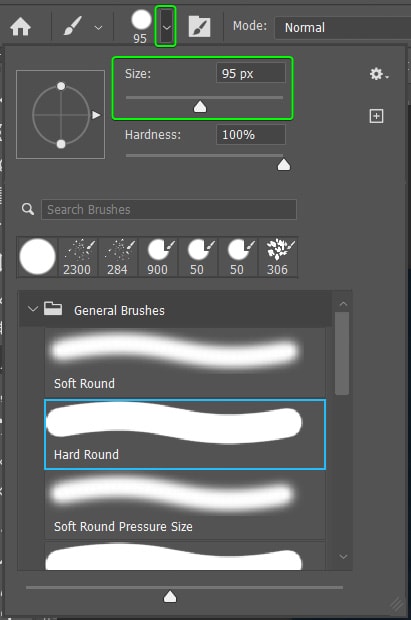Viewport: 411px width, 620px height.
Task: Click into the Search Brushes field
Action: tap(169, 209)
